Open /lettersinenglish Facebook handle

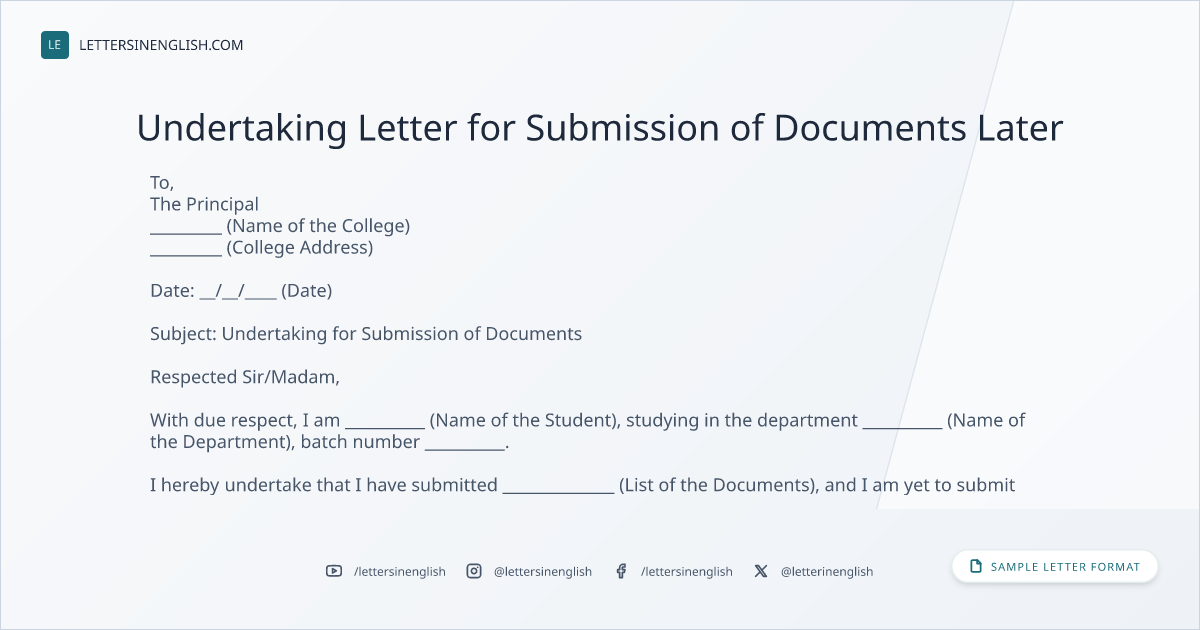[x=687, y=572]
